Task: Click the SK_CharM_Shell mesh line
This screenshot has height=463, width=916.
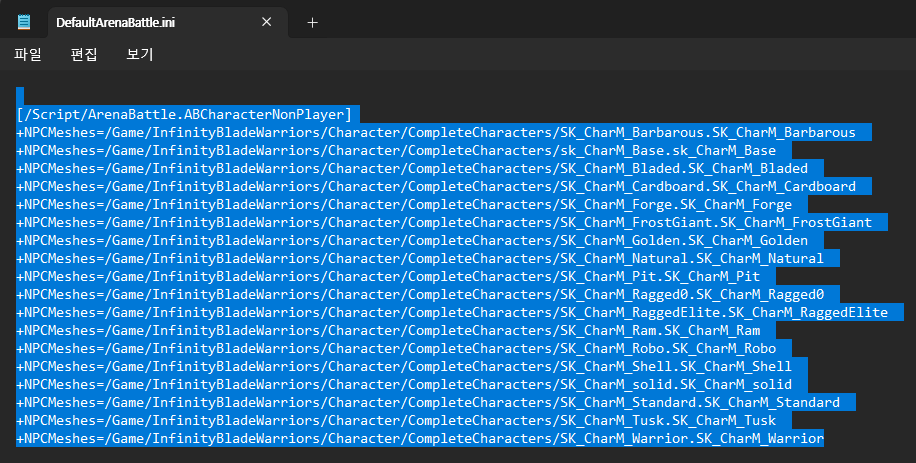Action: tap(404, 367)
